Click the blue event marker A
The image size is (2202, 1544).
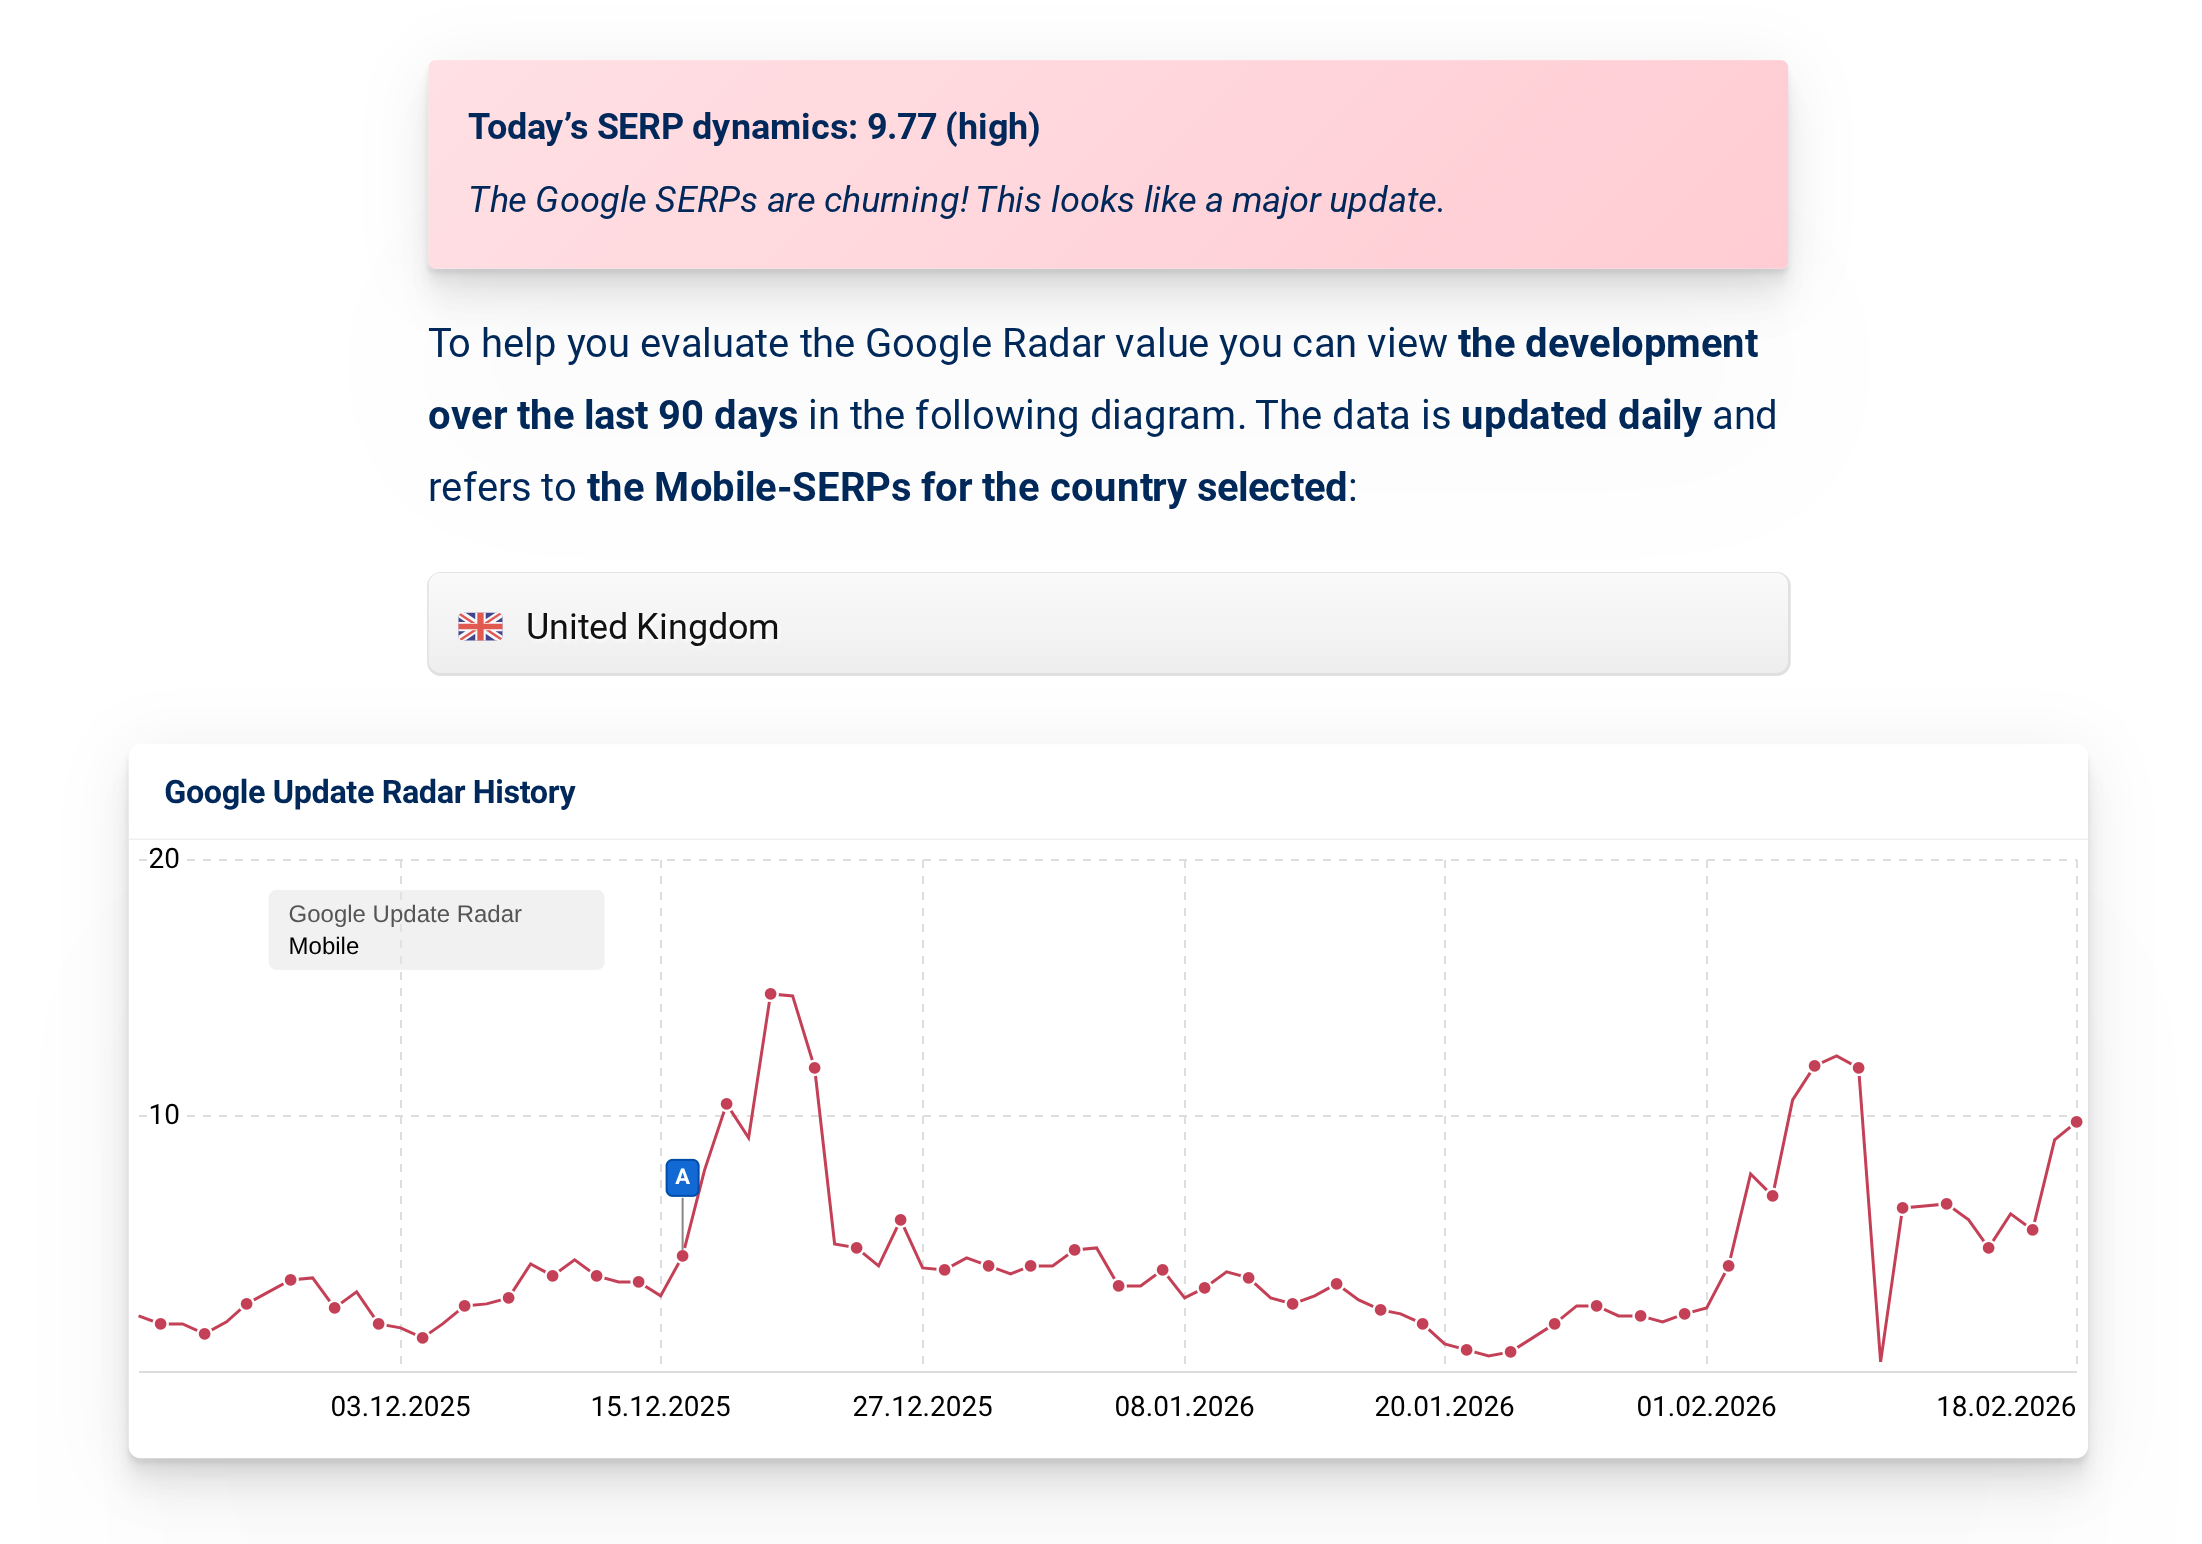pos(682,1177)
